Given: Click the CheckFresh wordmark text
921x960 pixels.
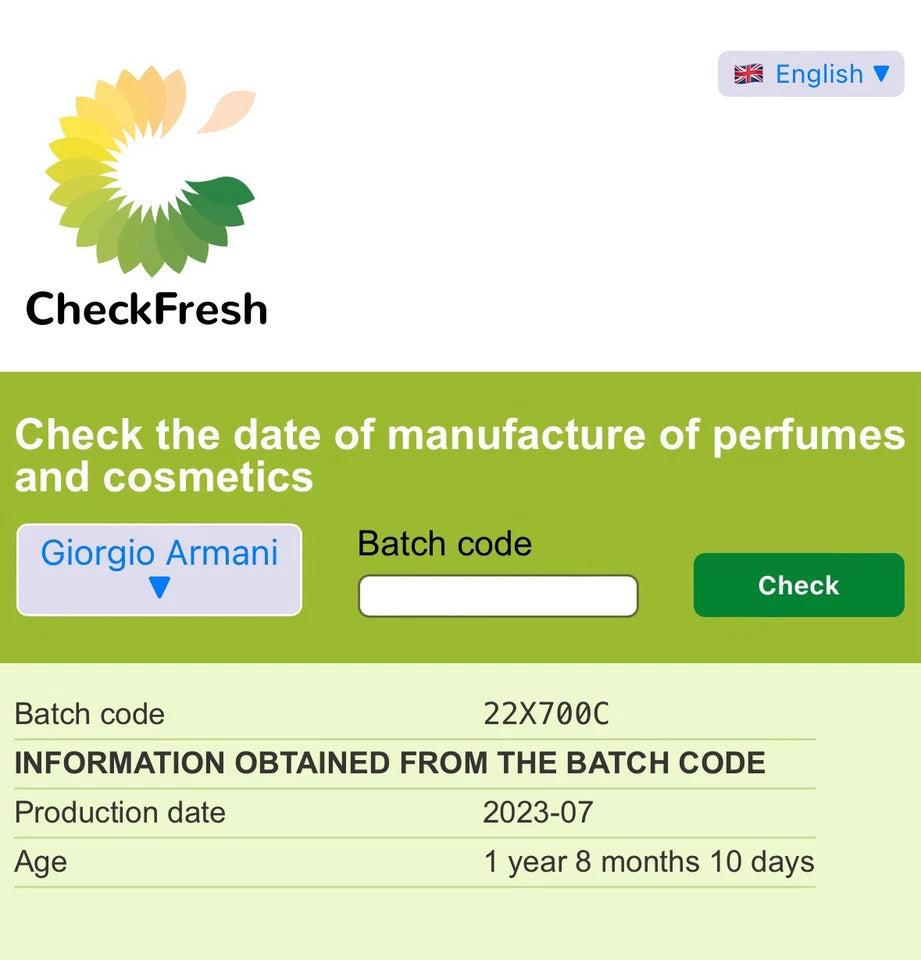Looking at the screenshot, I should (x=146, y=309).
